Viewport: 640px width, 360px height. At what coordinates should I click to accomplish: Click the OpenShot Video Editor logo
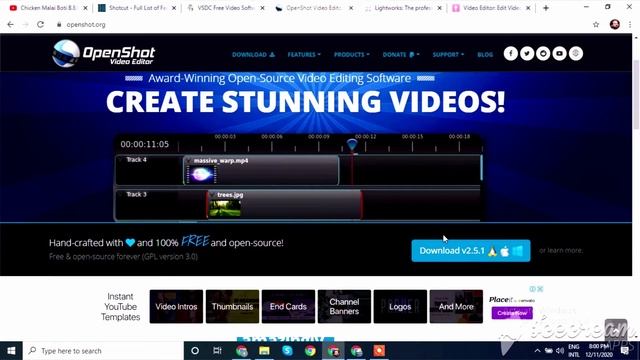click(x=104, y=53)
